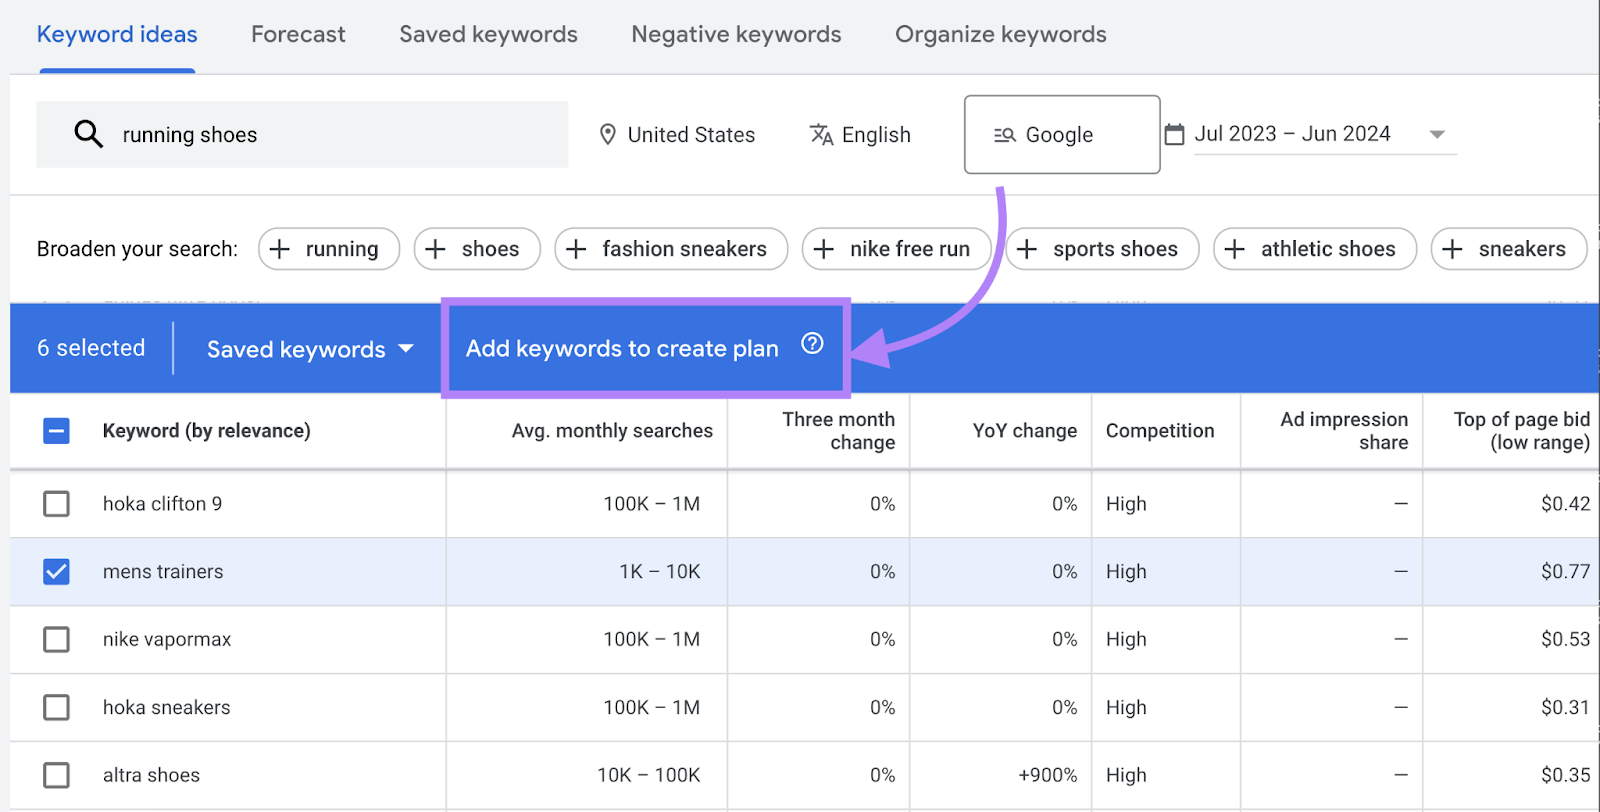Click the +900% YoY change value
This screenshot has width=1600, height=812.
coord(1047,776)
